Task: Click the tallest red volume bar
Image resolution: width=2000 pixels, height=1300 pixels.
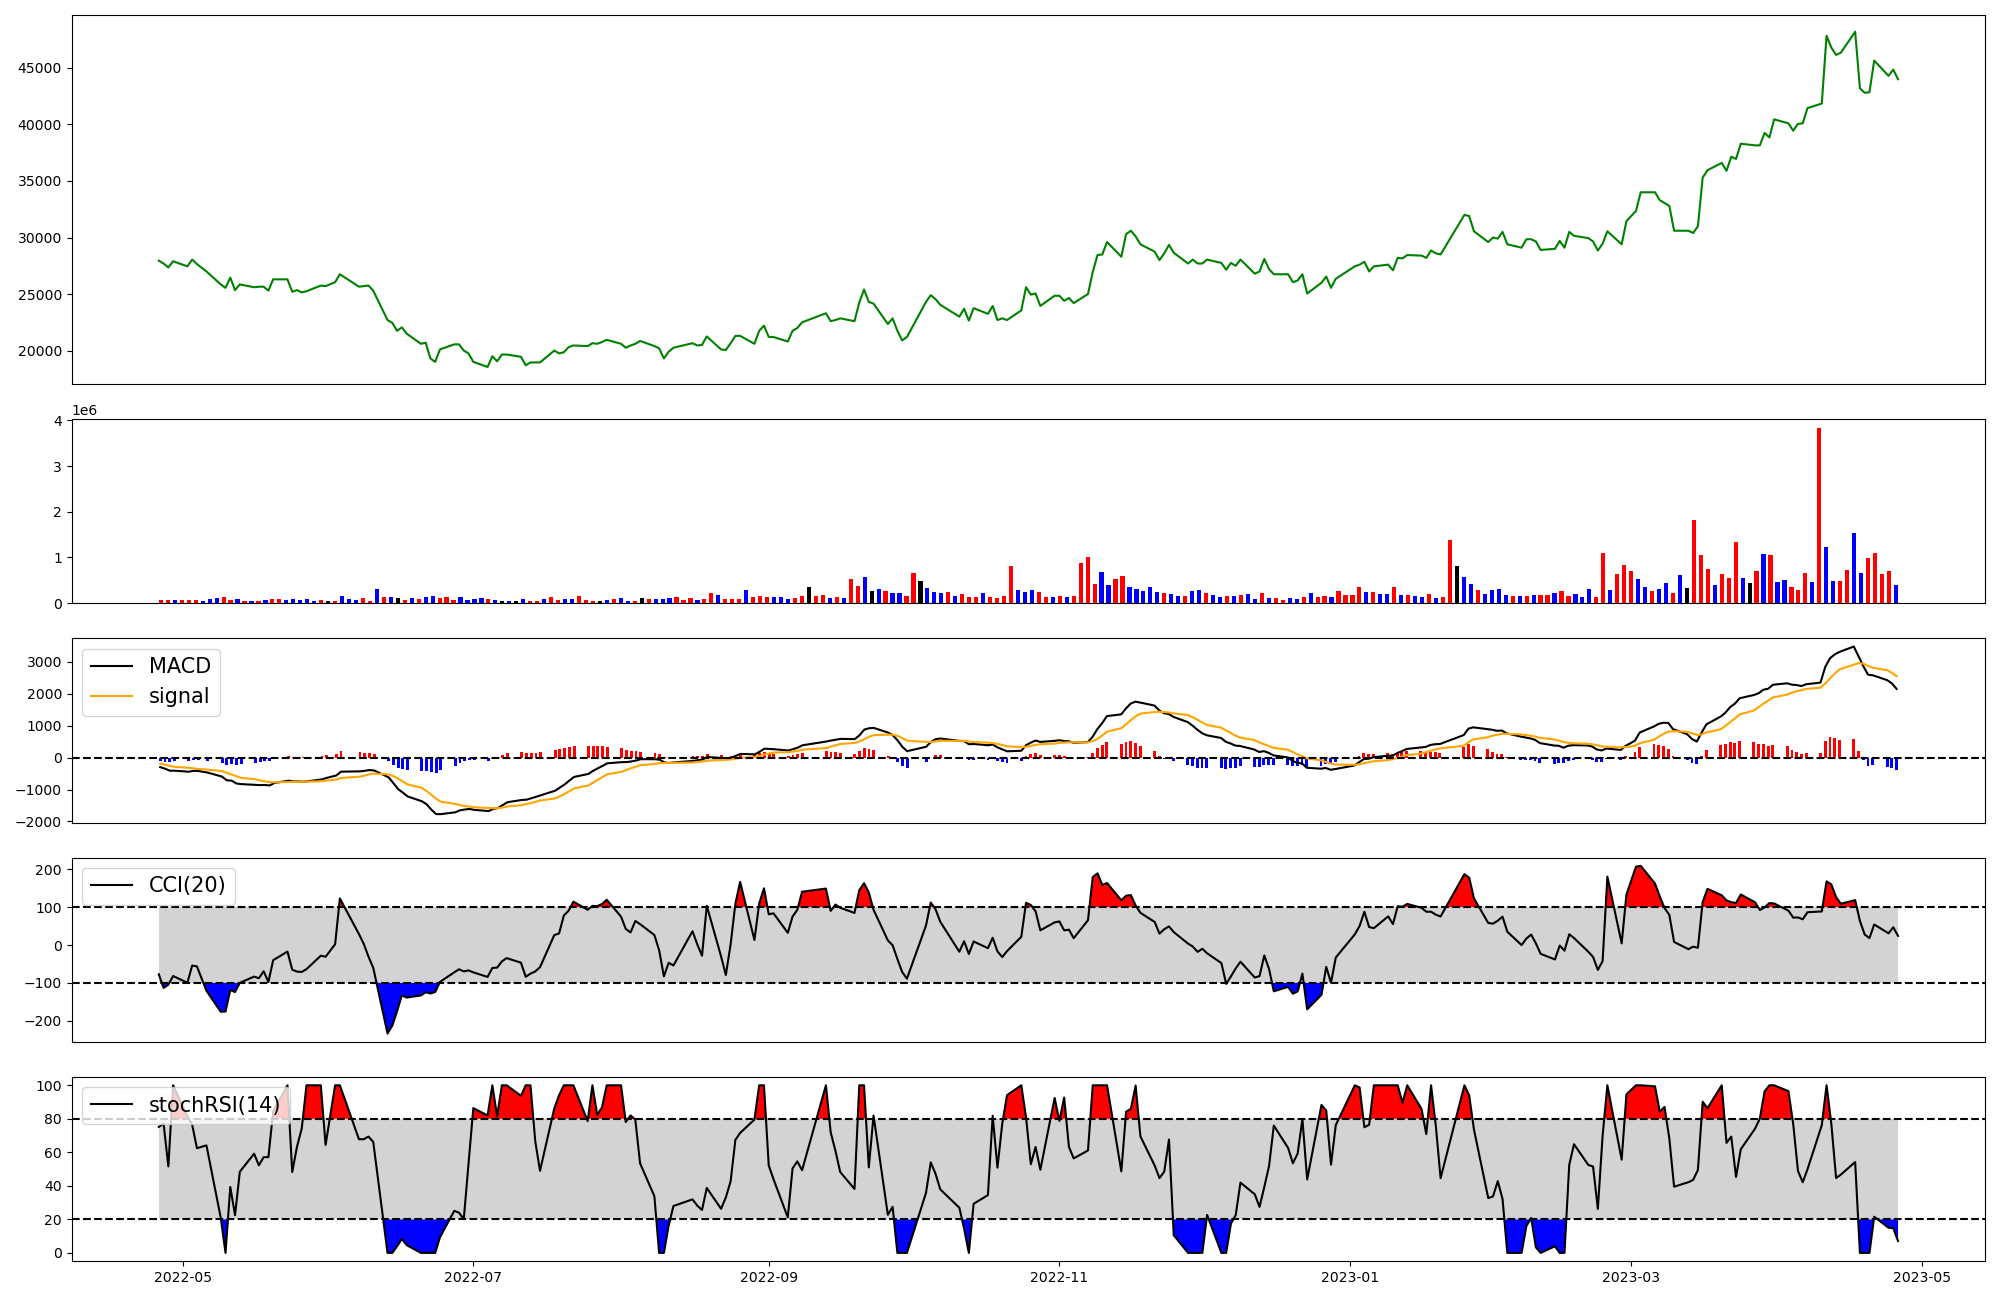Action: (x=1819, y=515)
